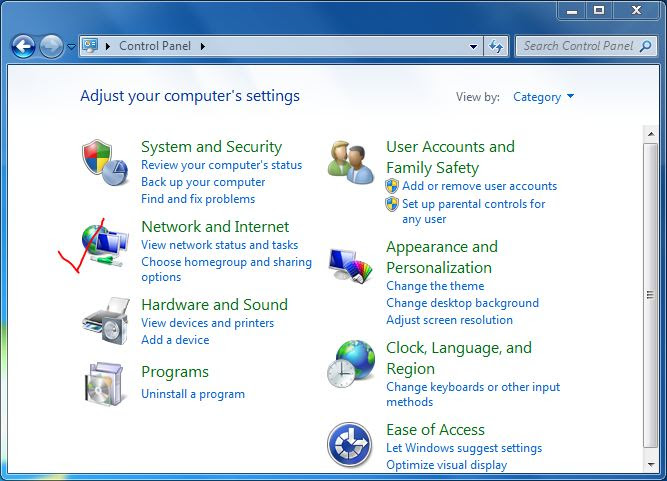Click Add or remove user accounts
The width and height of the screenshot is (667, 481).
479,186
